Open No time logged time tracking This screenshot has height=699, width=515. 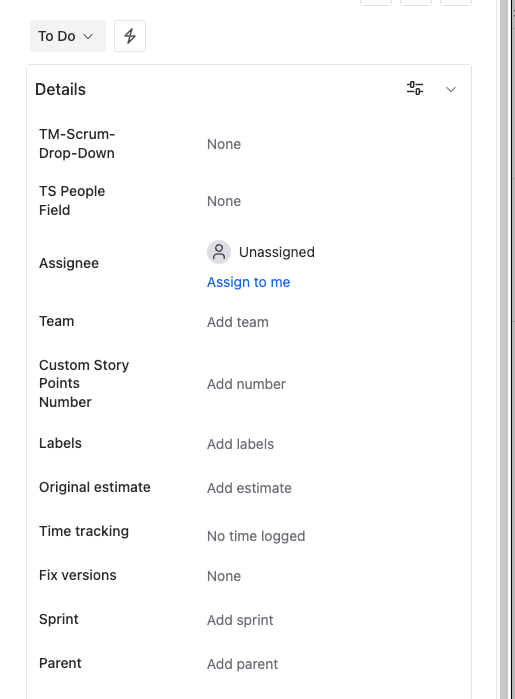coord(256,536)
